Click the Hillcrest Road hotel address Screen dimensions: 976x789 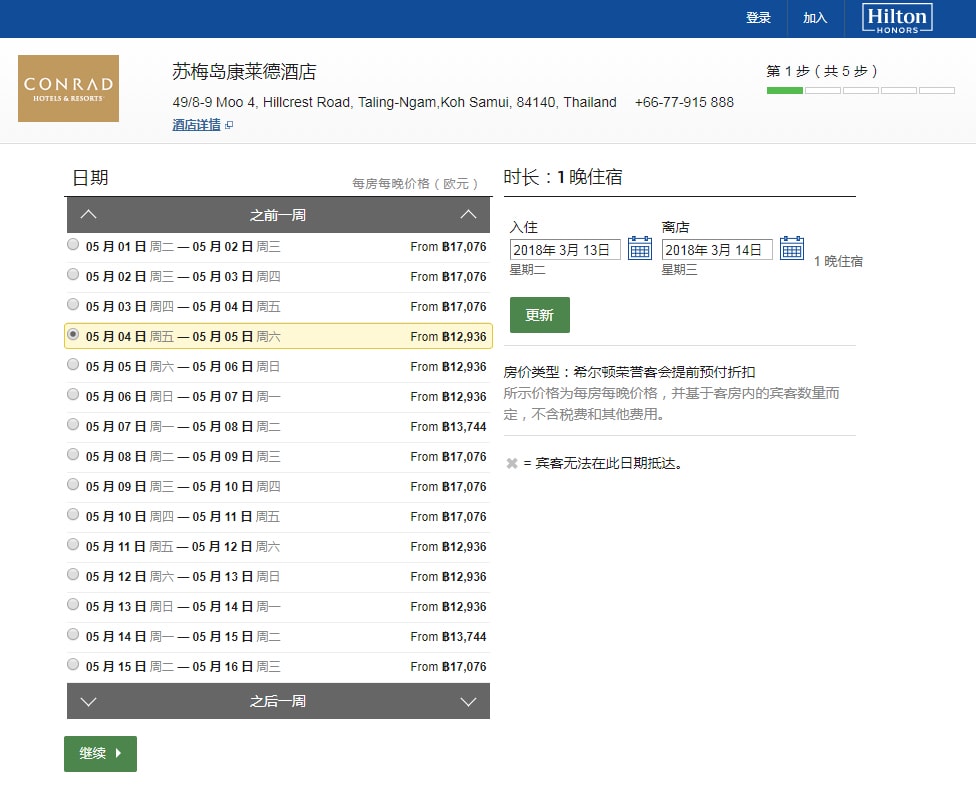(x=395, y=102)
